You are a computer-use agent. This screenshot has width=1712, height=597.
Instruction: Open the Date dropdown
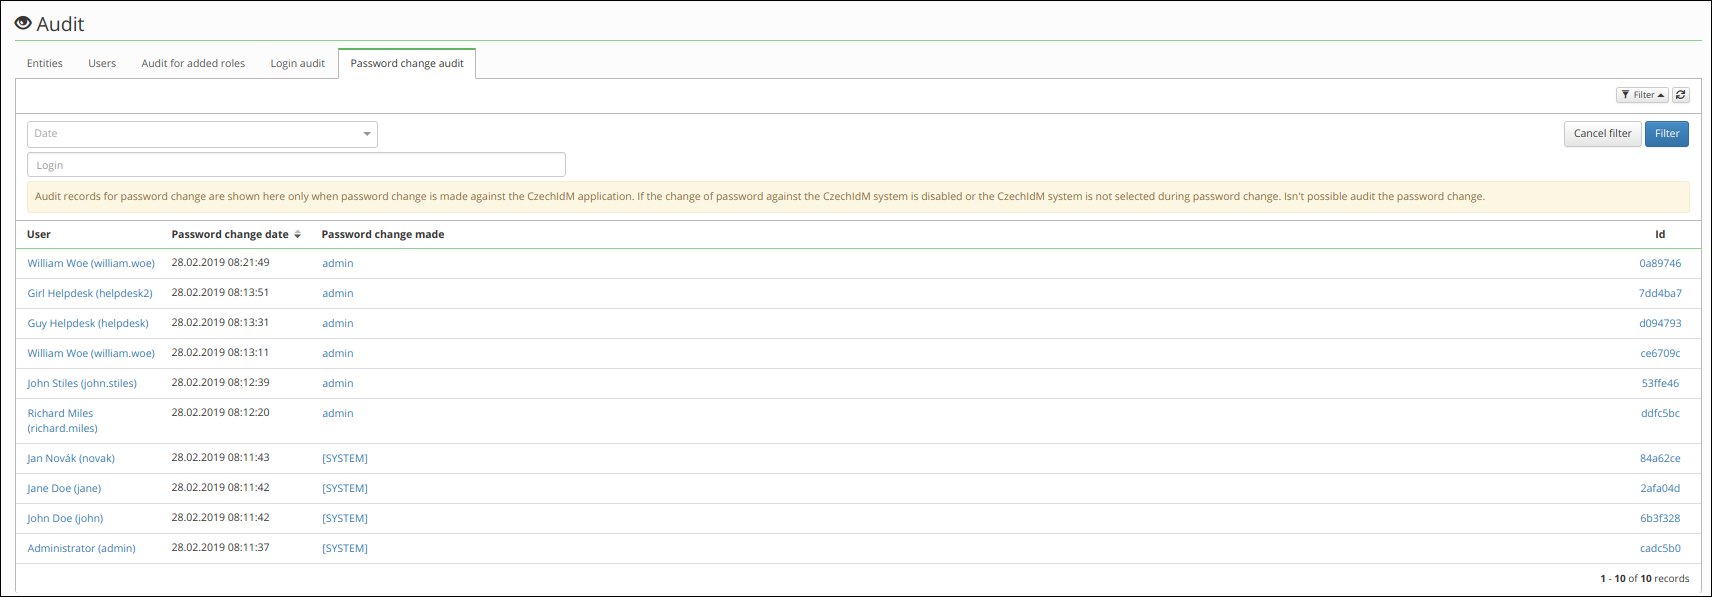tap(202, 134)
